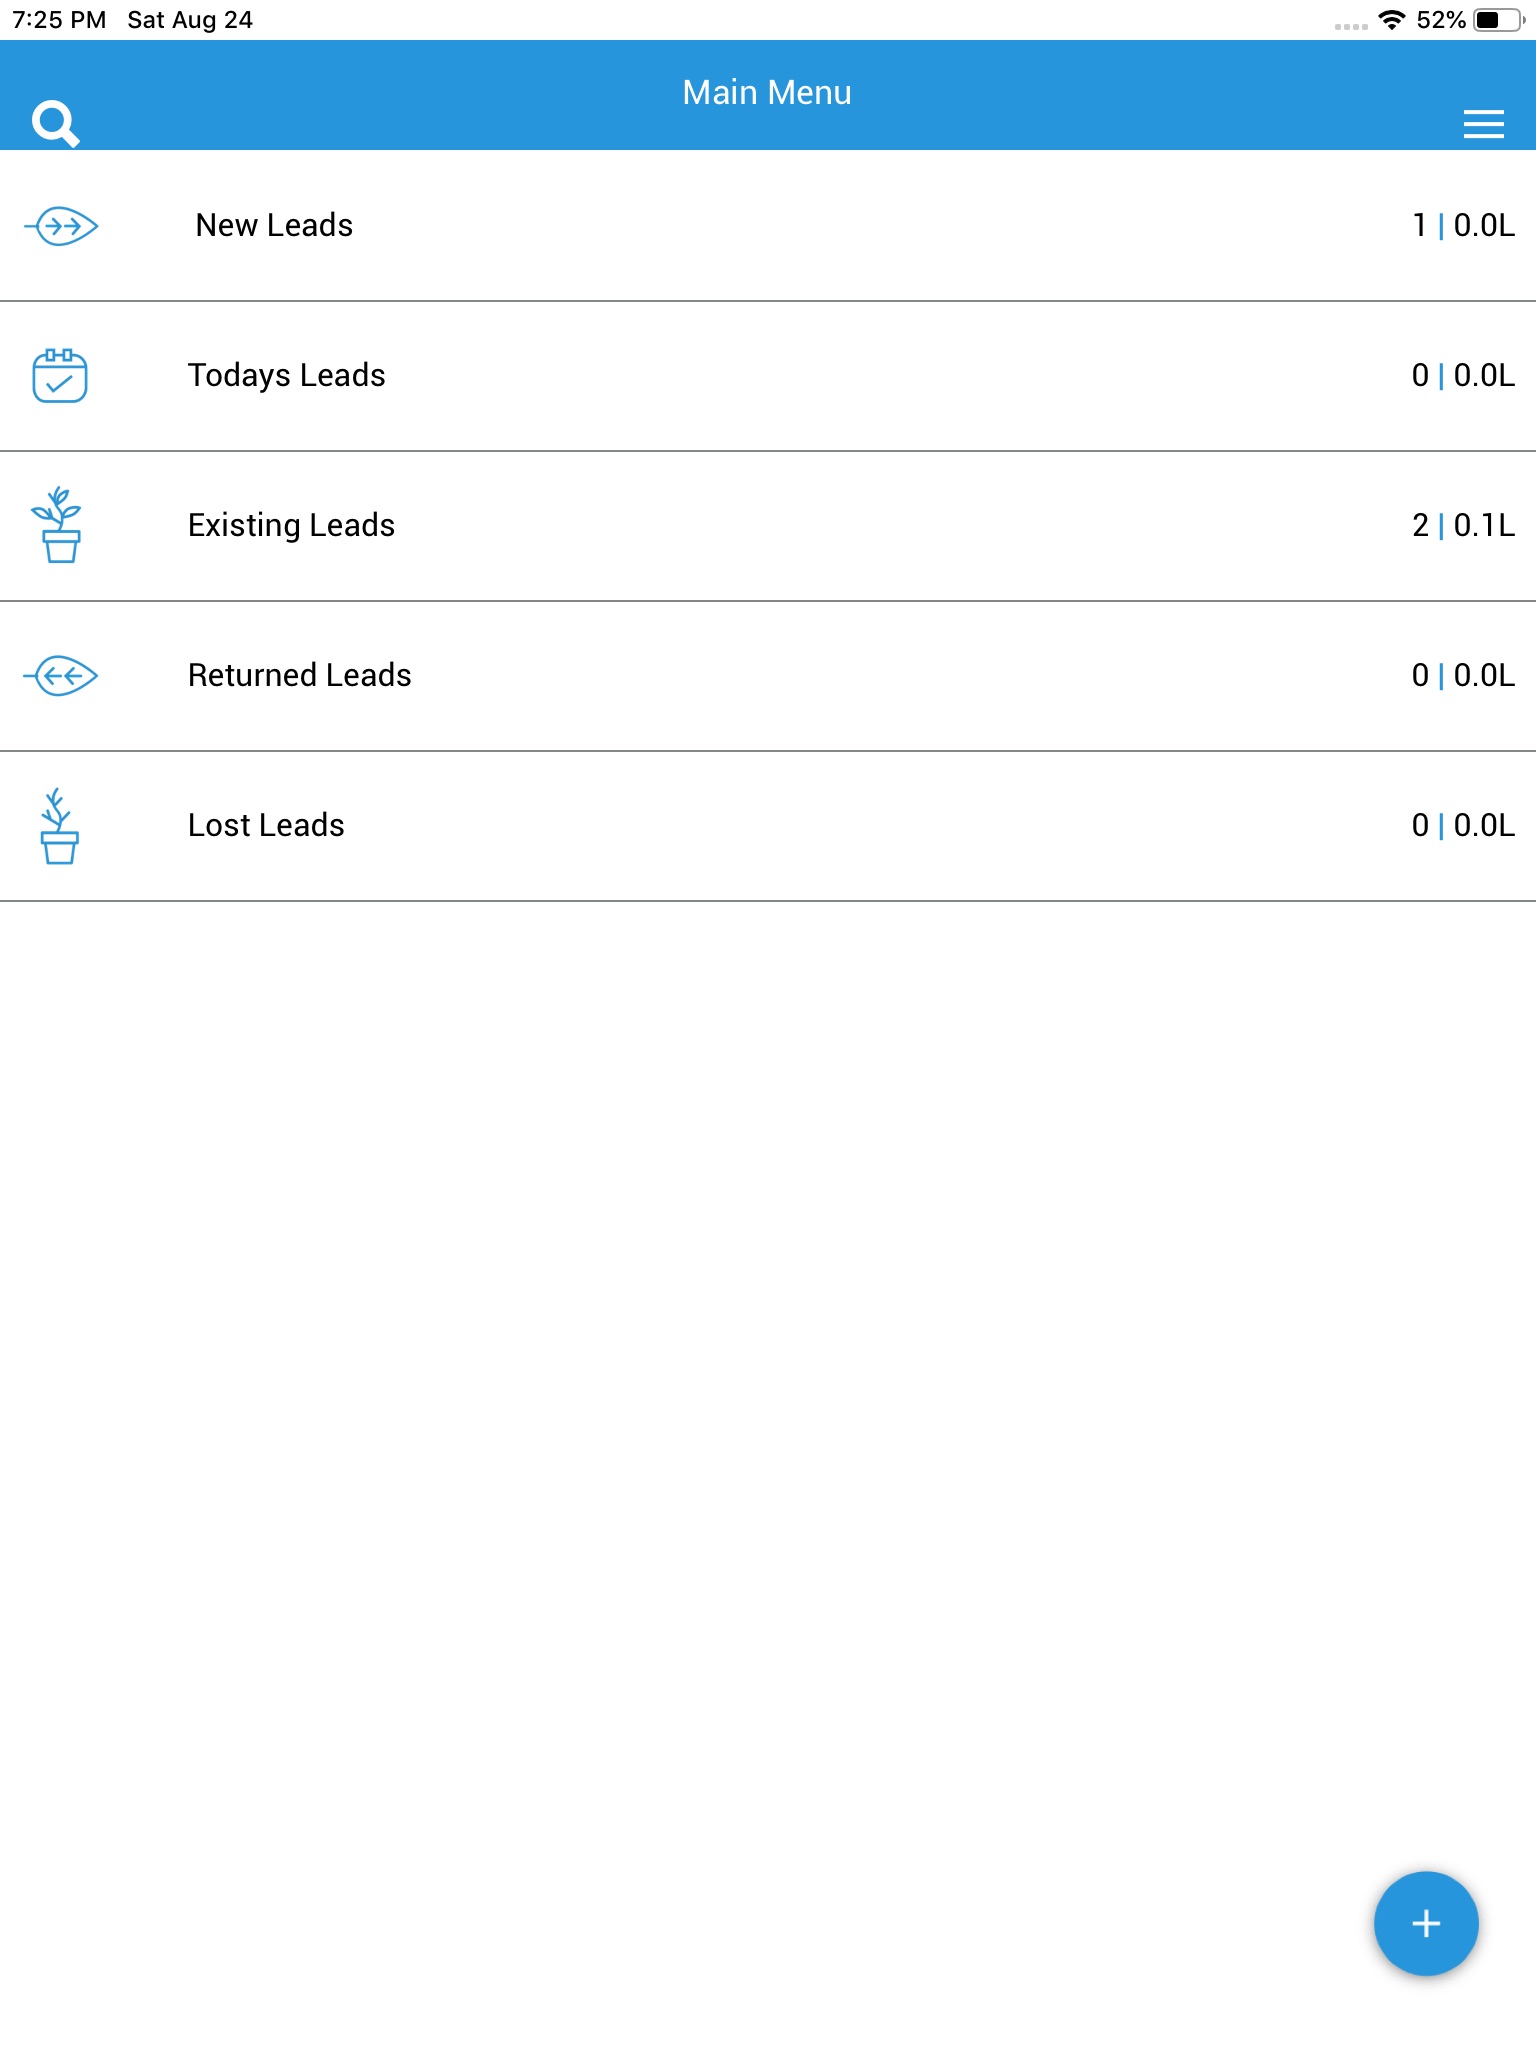The image size is (1536, 2048).
Task: Click the Existing Leads count 2 | 0.1L
Action: click(x=1462, y=526)
